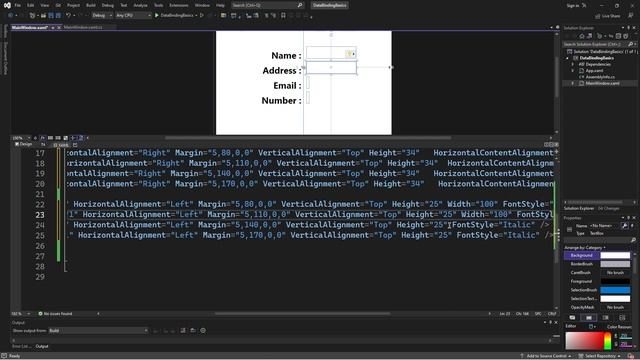Switch to the Git Changes tab
640x360 pixels.
pos(609,209)
